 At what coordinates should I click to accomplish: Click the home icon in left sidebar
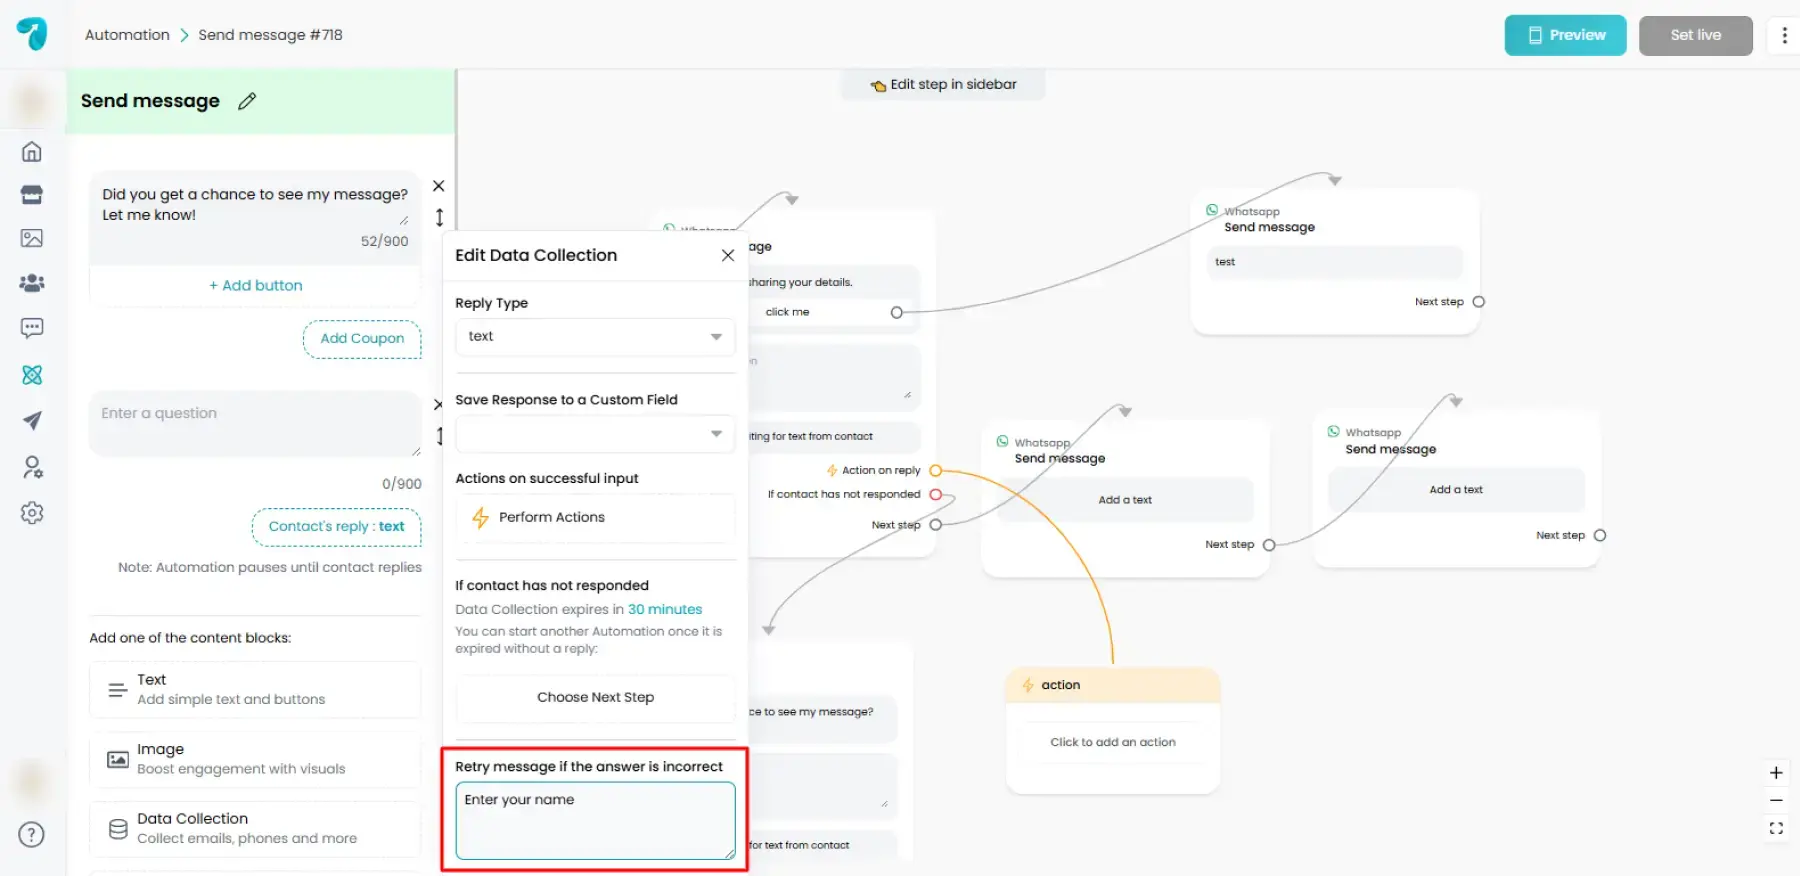[32, 152]
